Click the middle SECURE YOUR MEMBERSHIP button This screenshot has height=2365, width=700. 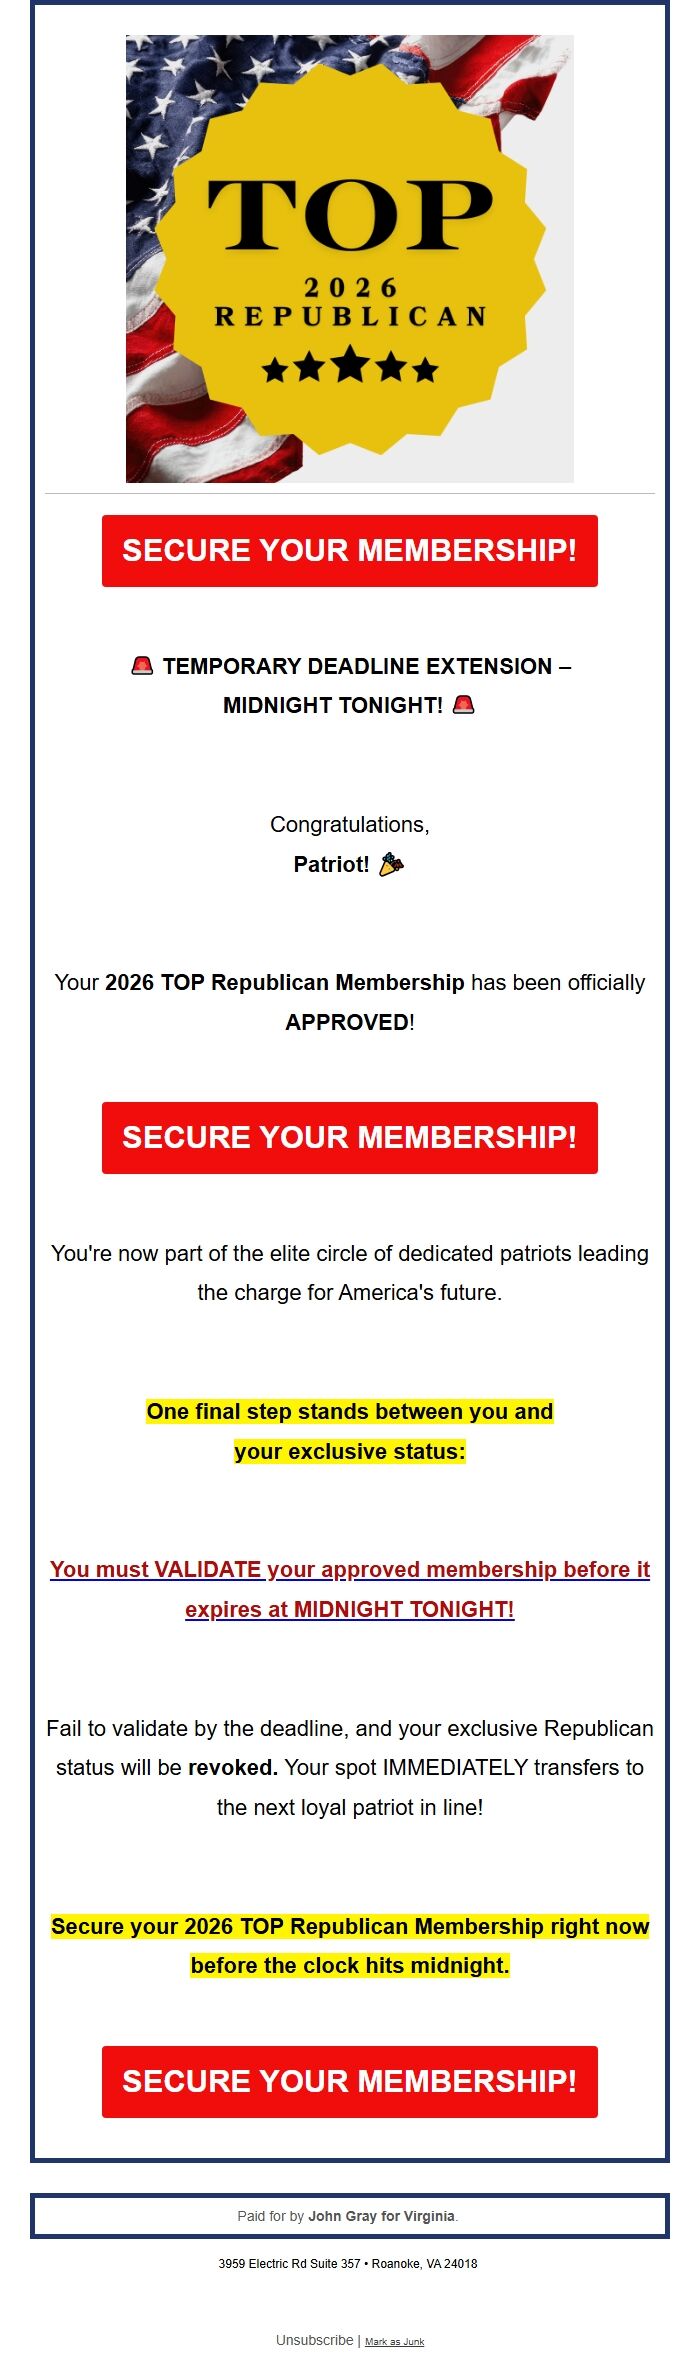point(349,1137)
